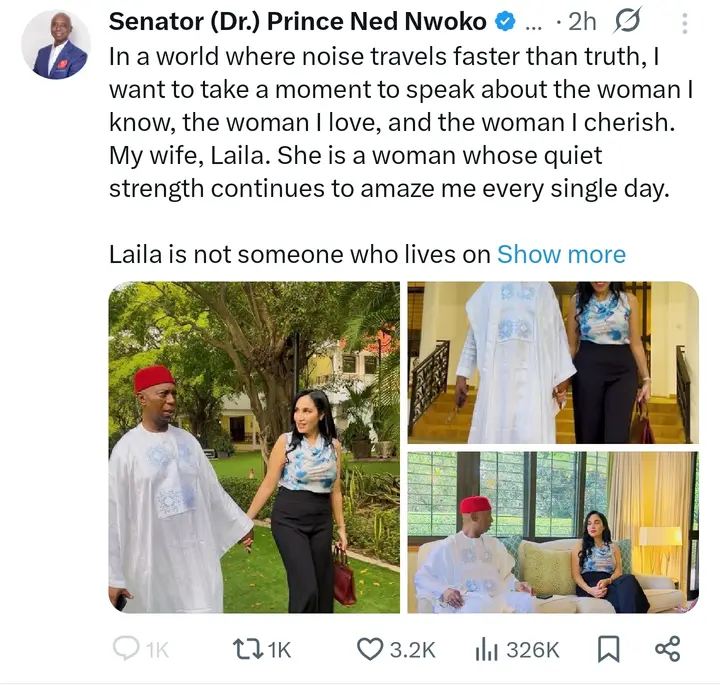Open the top-right staircase photo
Viewport: 720px width, 685px height.
coord(552,361)
